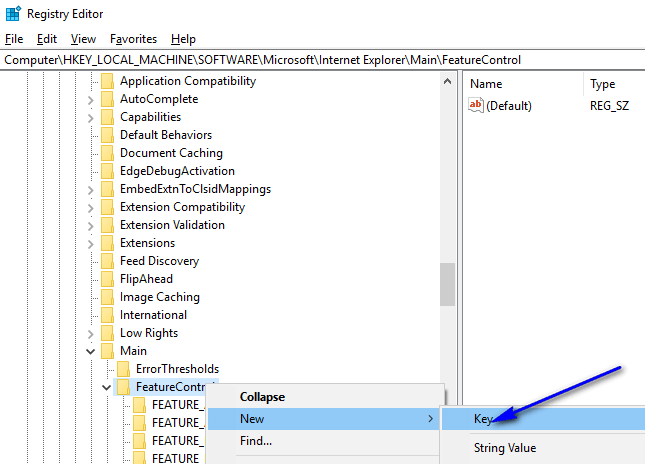The image size is (645, 464).
Task: Open the Edit menu
Action: coord(46,39)
